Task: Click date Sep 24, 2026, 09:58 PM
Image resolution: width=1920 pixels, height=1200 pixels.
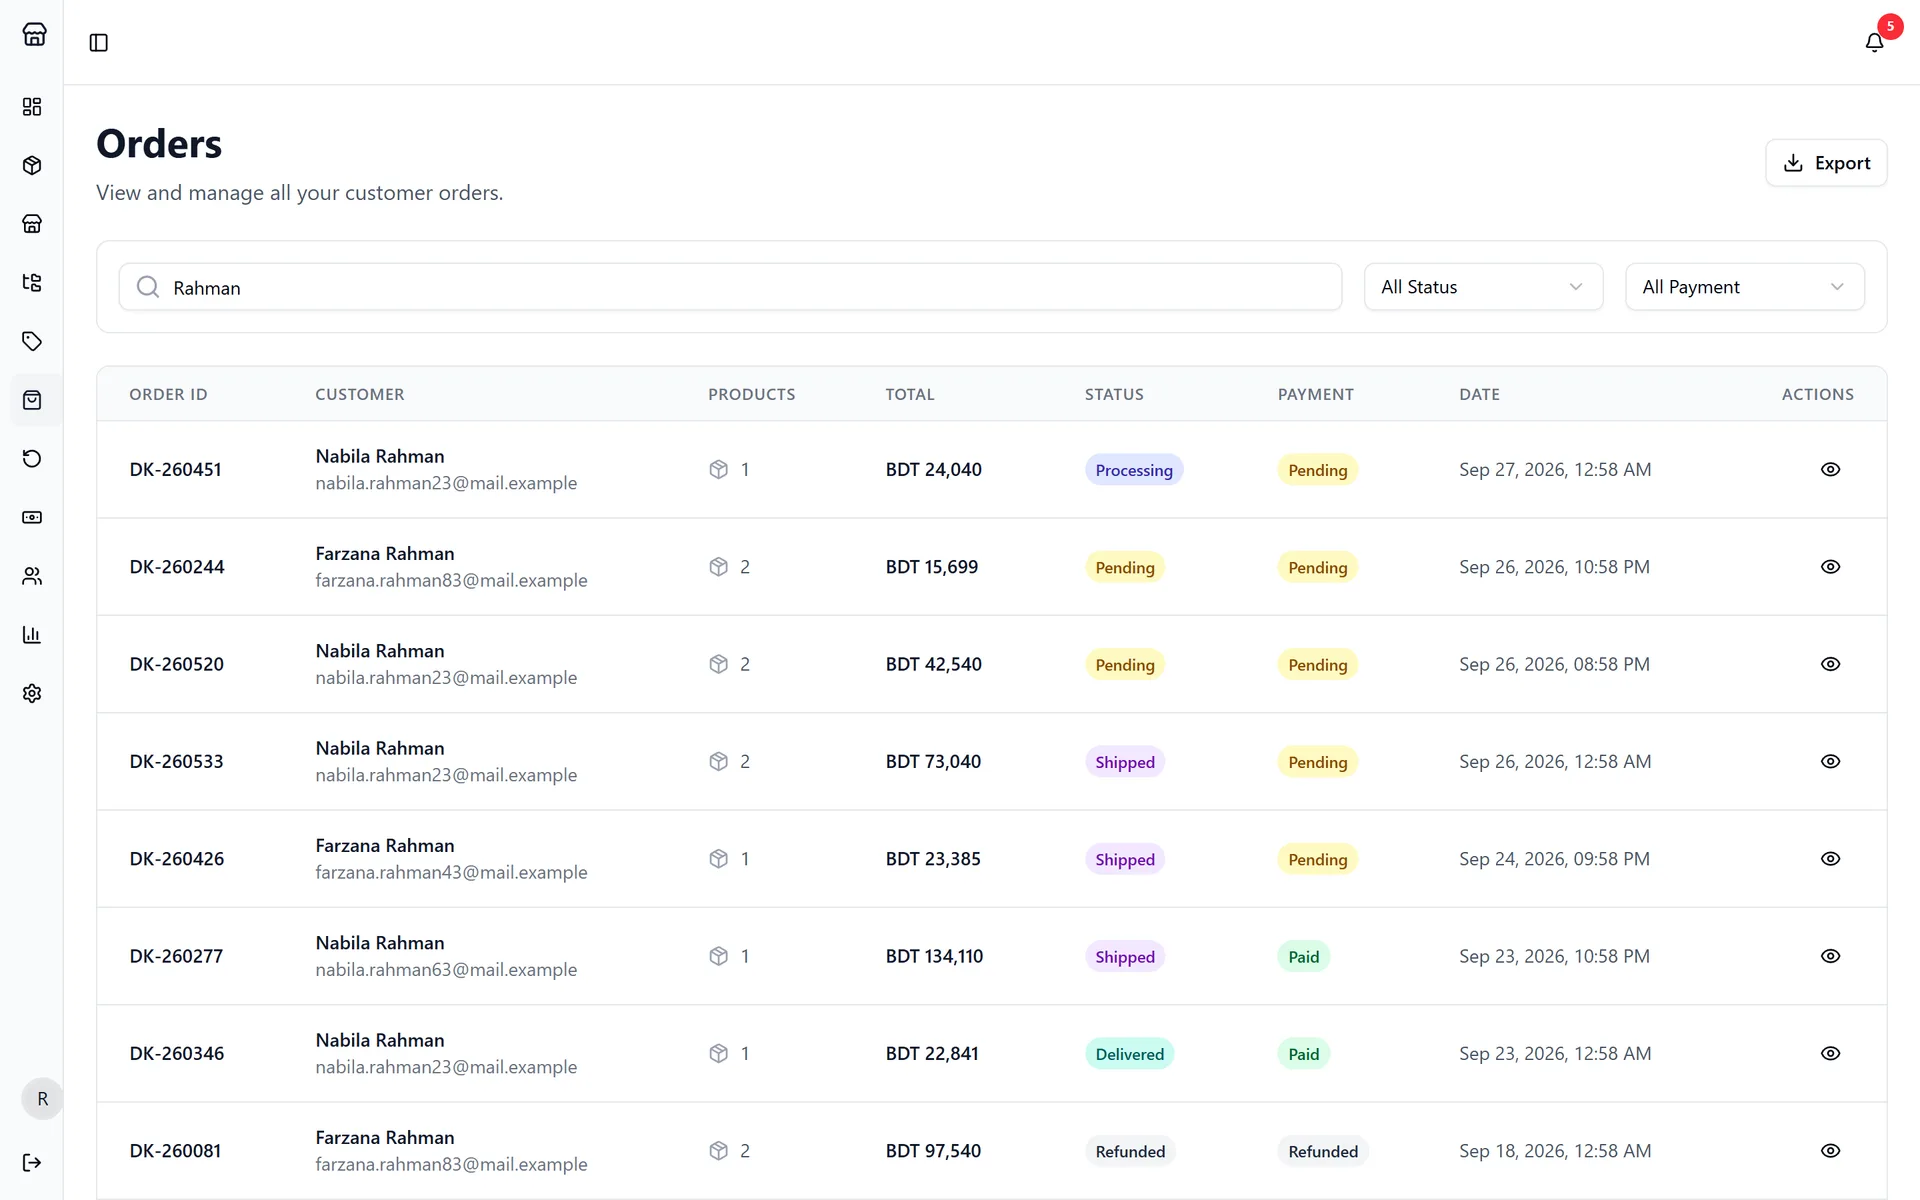Action: [1554, 859]
